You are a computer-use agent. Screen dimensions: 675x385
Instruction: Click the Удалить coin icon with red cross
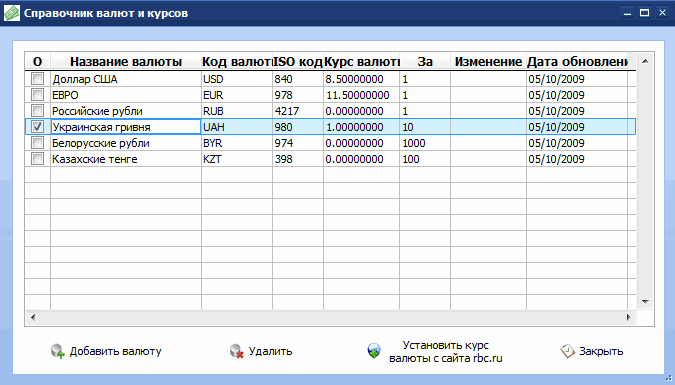tap(236, 351)
